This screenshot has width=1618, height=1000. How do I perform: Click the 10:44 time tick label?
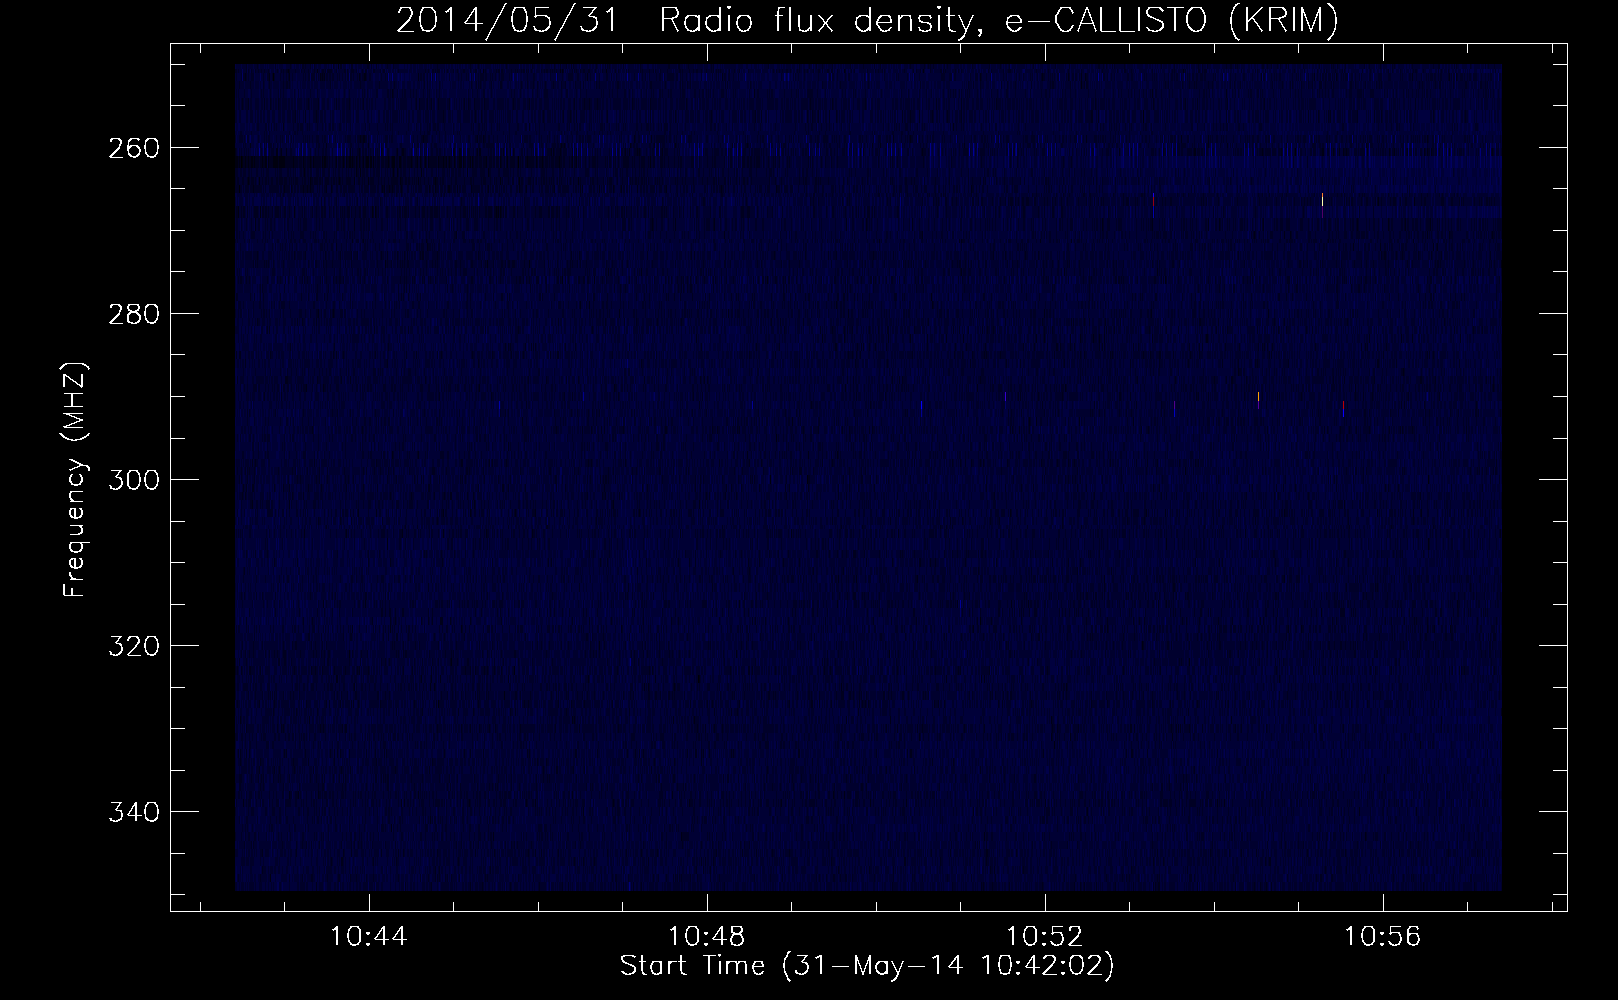[370, 938]
